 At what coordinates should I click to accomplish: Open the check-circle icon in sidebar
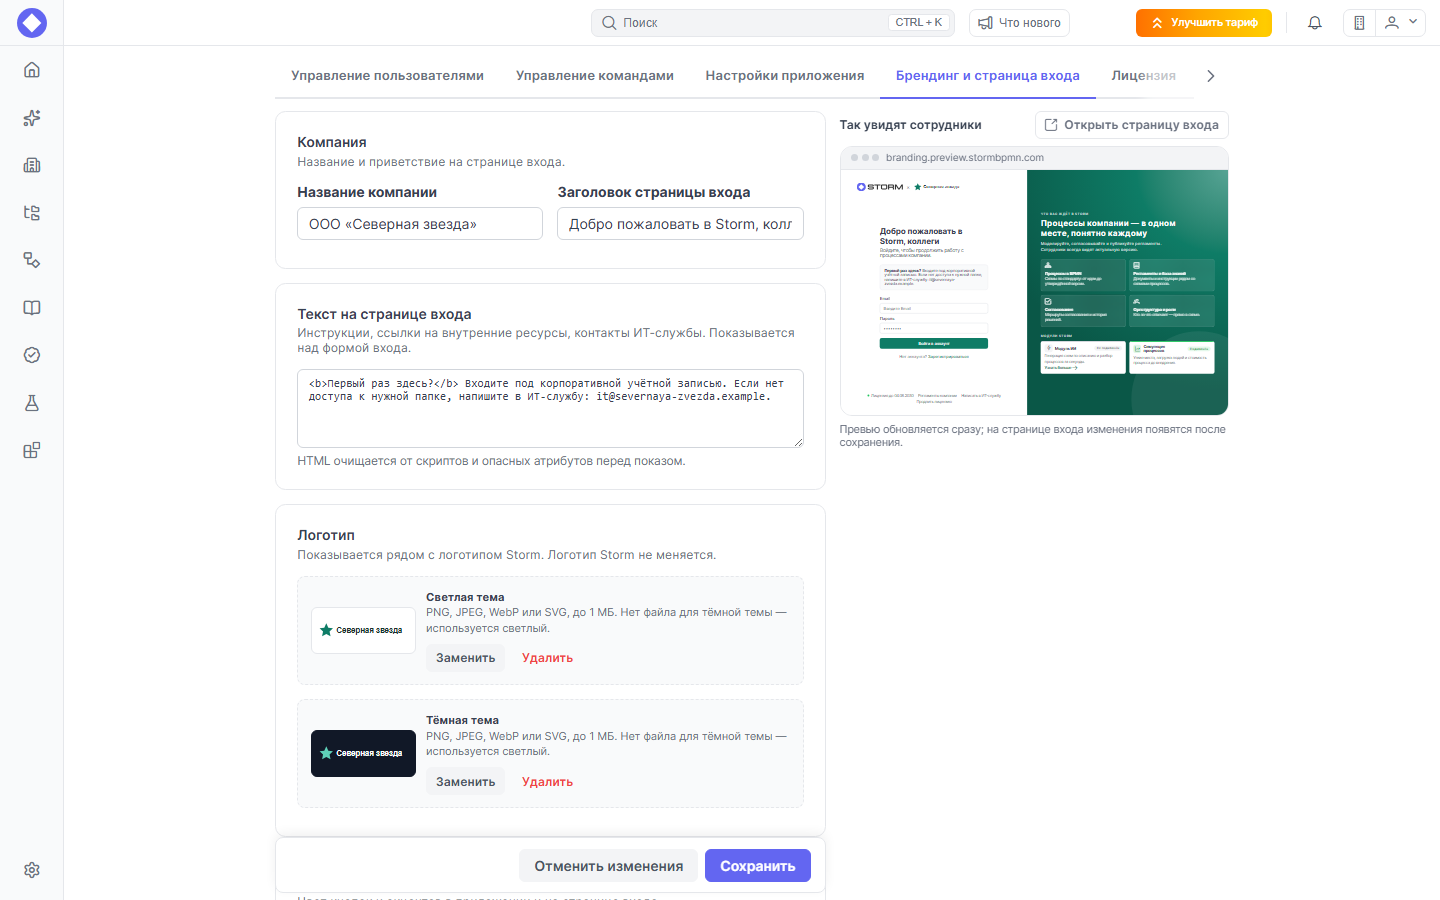pos(32,355)
